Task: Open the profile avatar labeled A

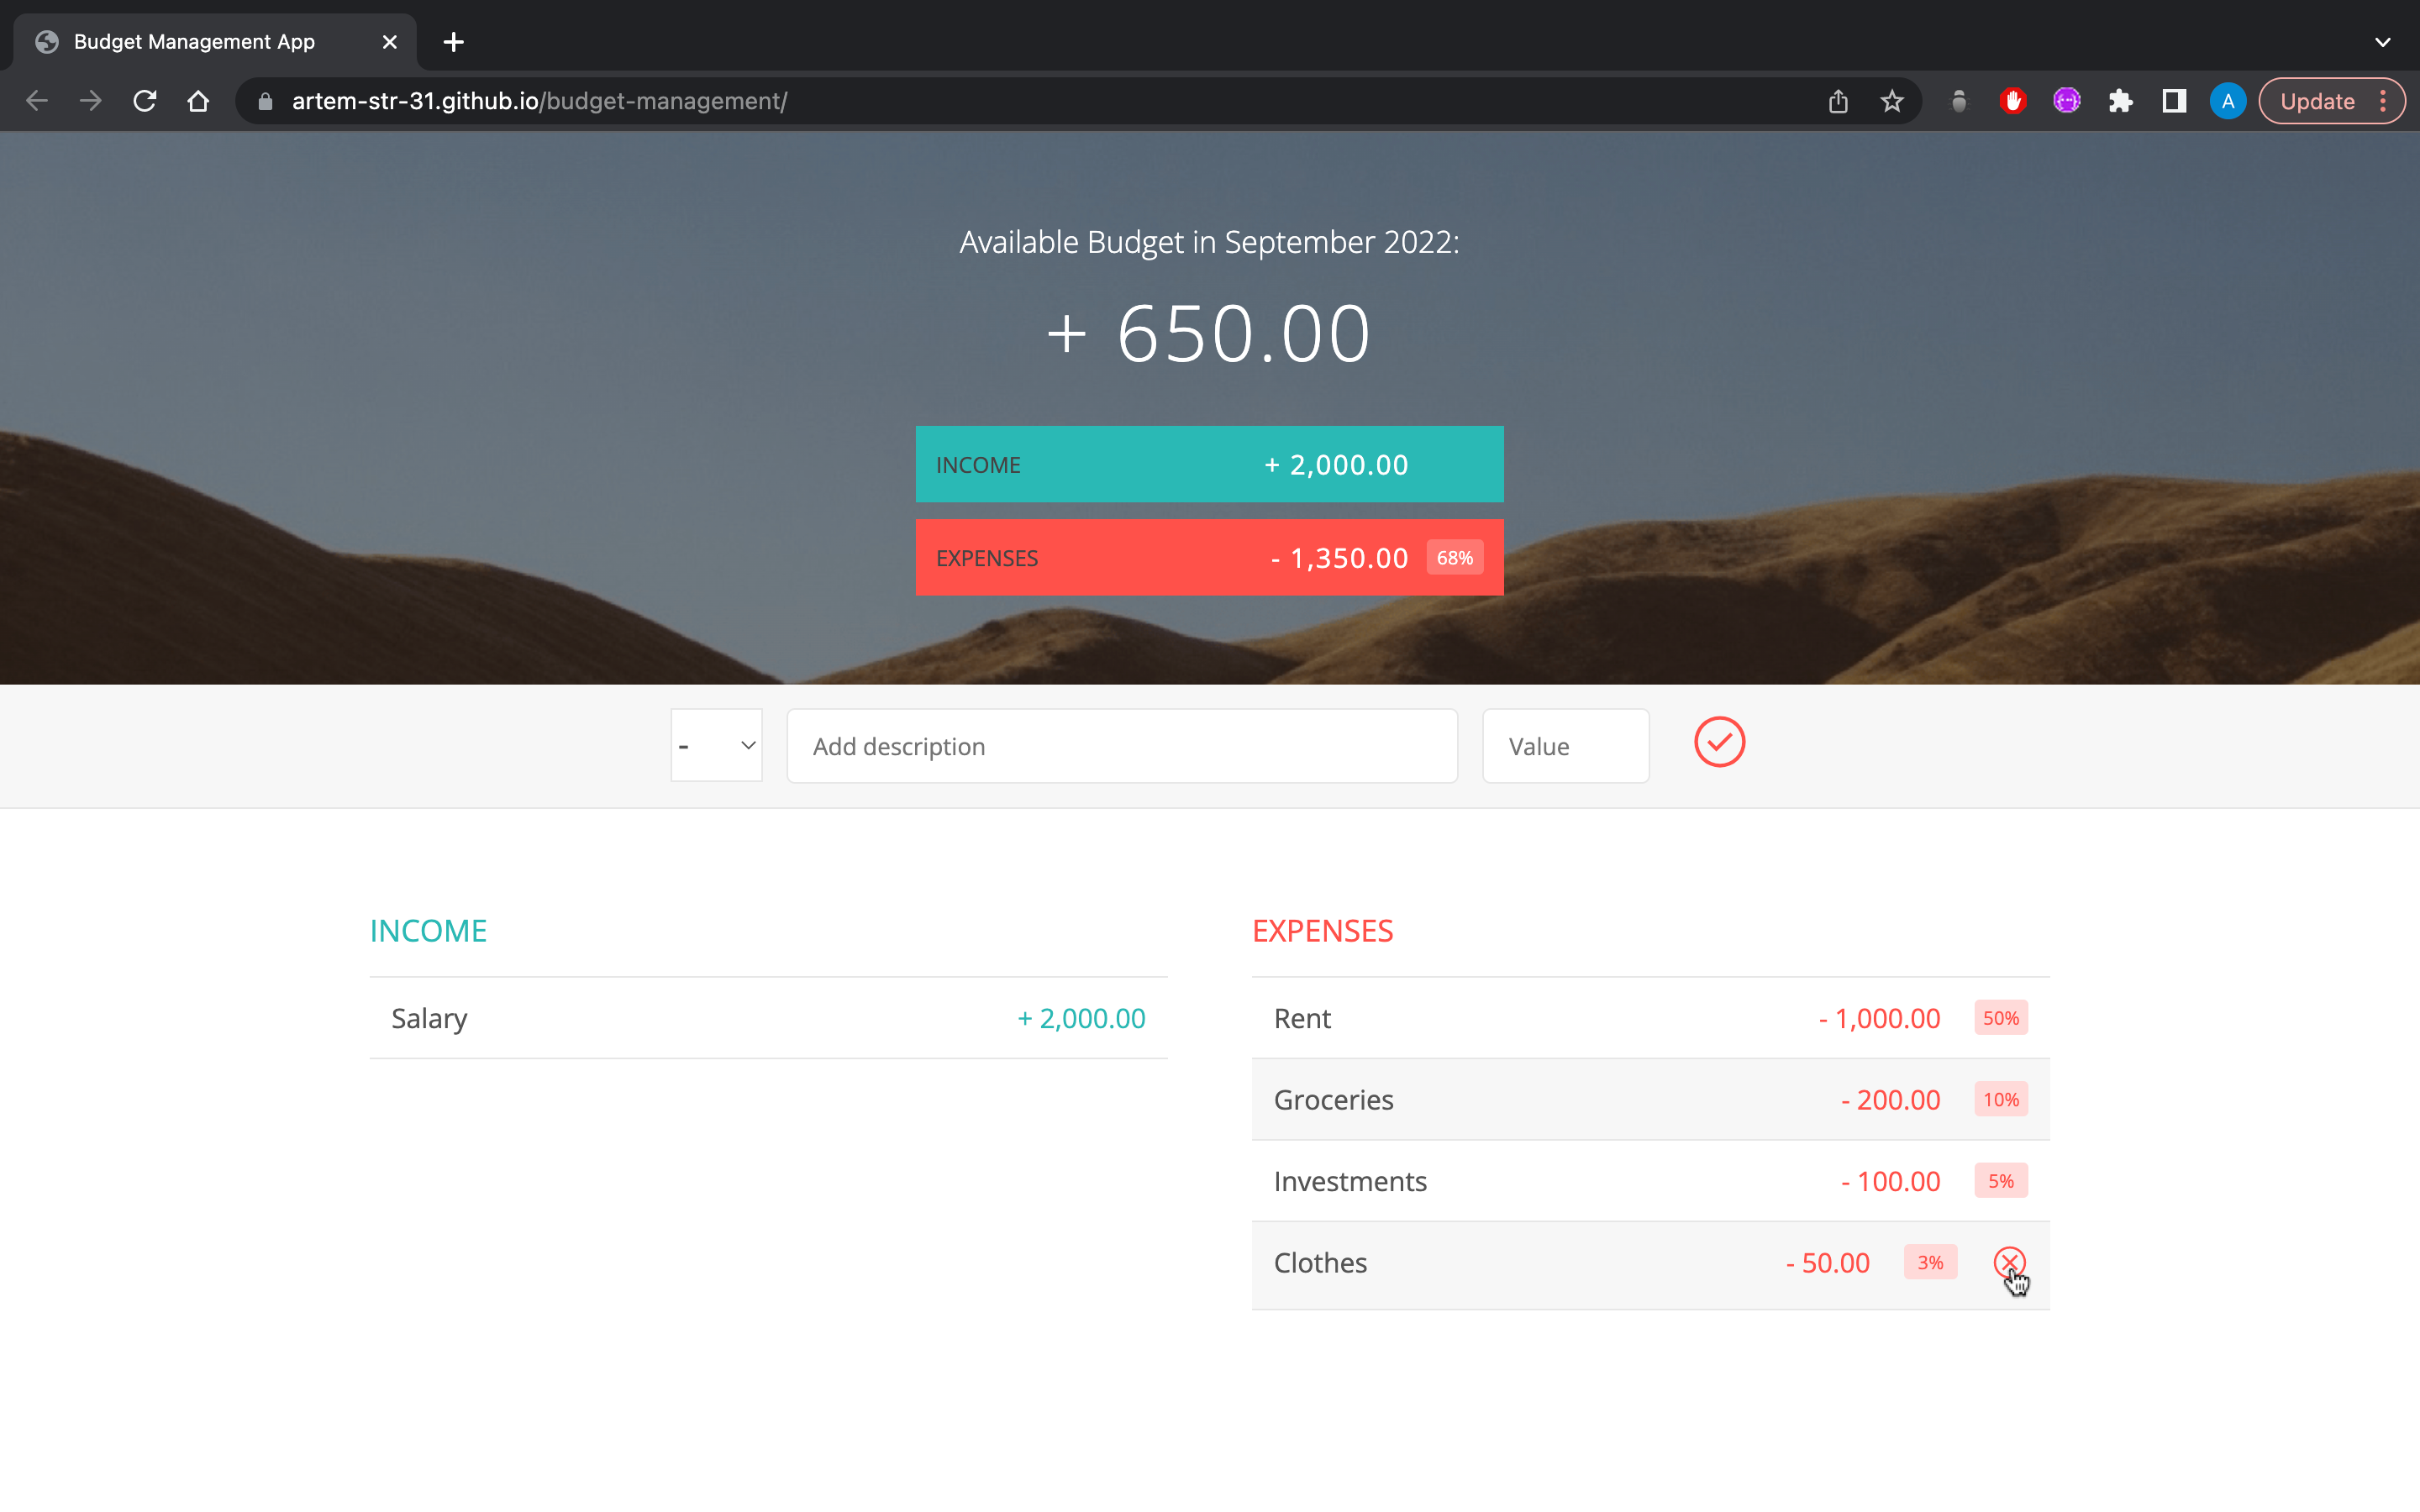Action: pyautogui.click(x=2227, y=101)
